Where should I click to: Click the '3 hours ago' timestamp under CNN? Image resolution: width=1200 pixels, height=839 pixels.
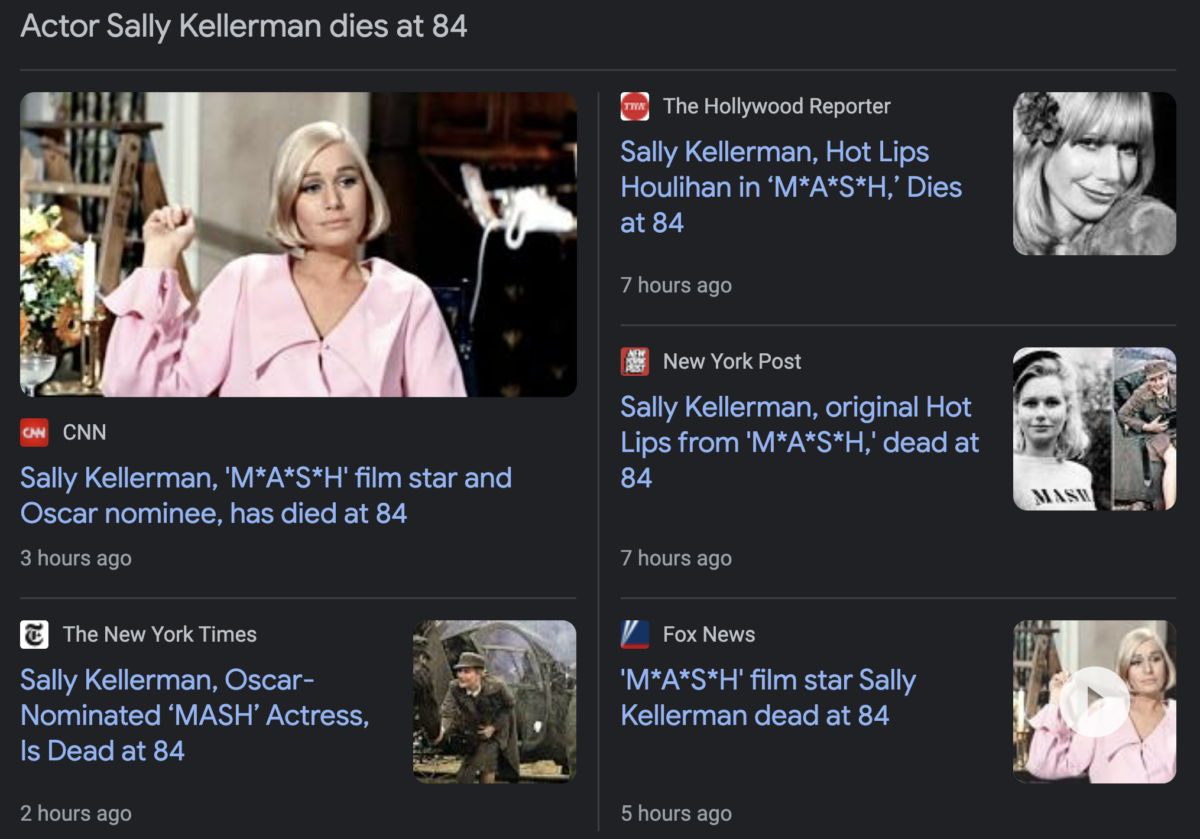(76, 558)
